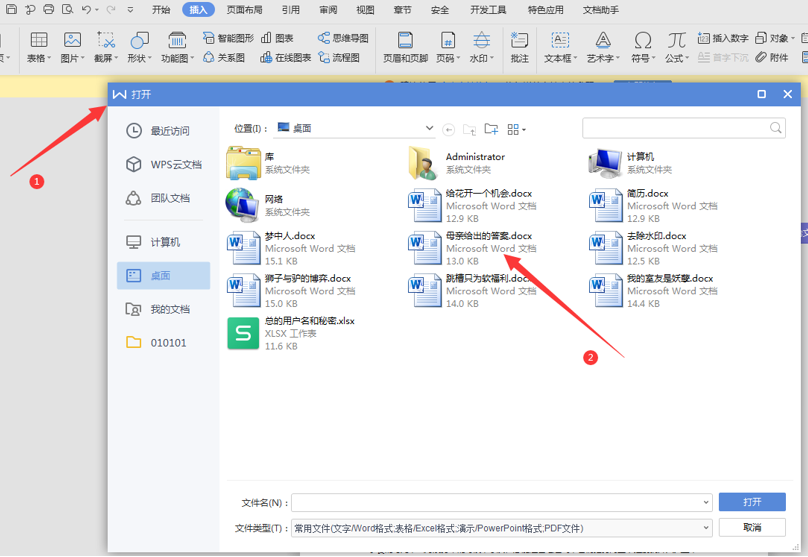Select file 我的室友是妖孽.docx
Viewport: 808px width, 557px height.
pyautogui.click(x=653, y=291)
